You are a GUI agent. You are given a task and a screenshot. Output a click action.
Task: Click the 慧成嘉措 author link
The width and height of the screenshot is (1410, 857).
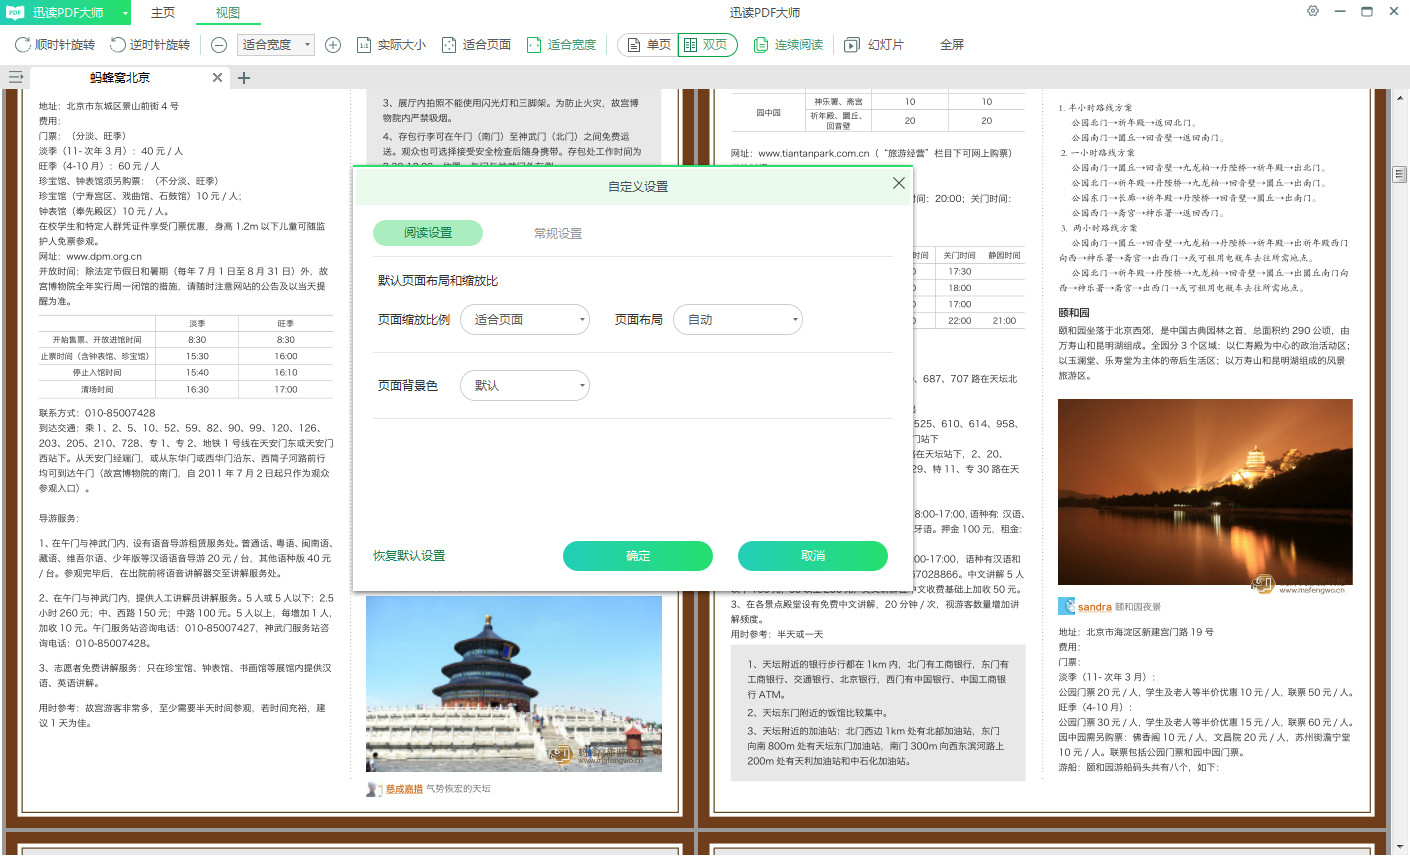click(x=404, y=789)
